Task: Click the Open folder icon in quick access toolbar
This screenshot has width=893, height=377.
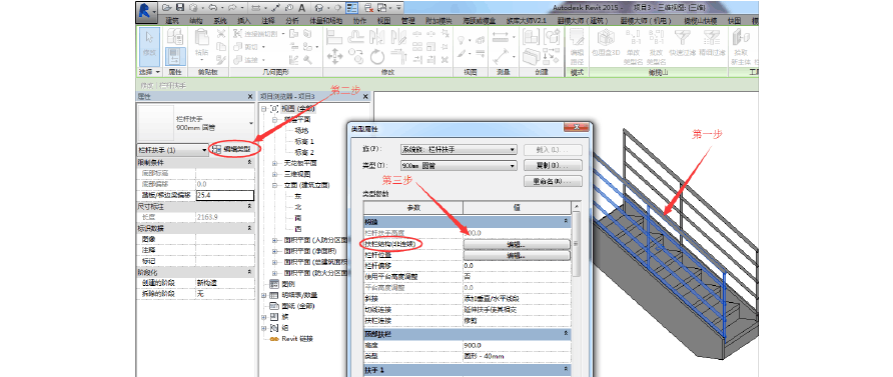Action: point(167,8)
